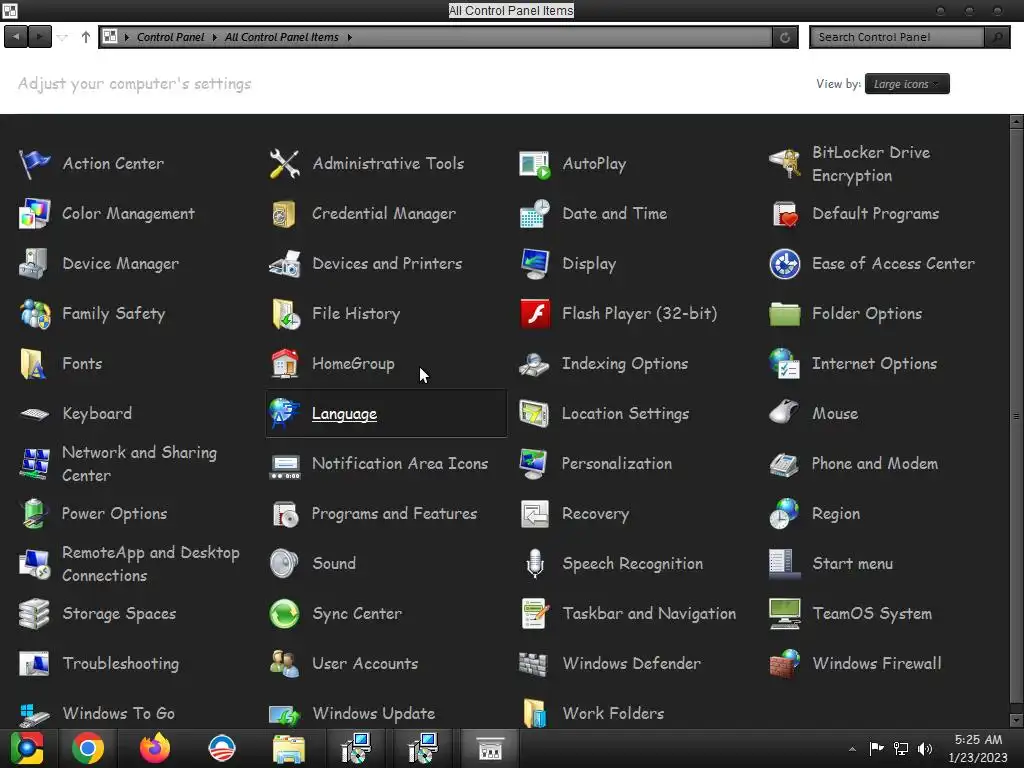This screenshot has height=768, width=1024.
Task: Open Programs and Features link
Action: 394,514
